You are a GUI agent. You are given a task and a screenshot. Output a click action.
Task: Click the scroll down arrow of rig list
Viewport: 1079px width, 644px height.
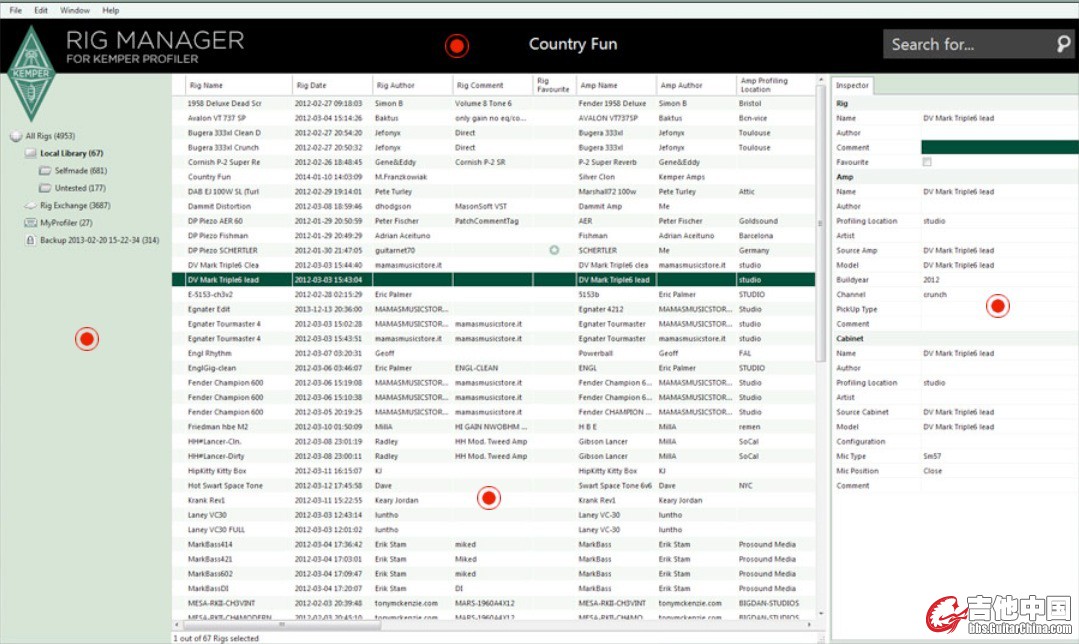[820, 614]
